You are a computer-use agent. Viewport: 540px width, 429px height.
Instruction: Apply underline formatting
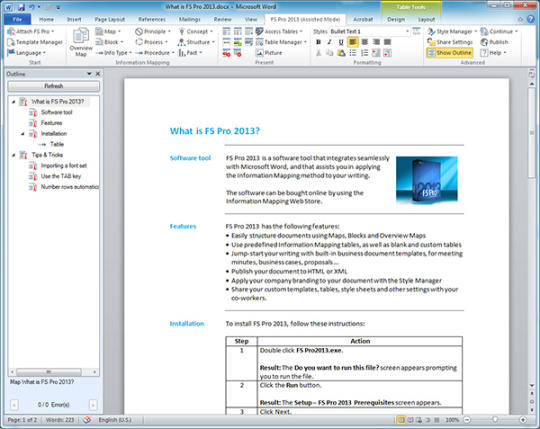click(341, 42)
